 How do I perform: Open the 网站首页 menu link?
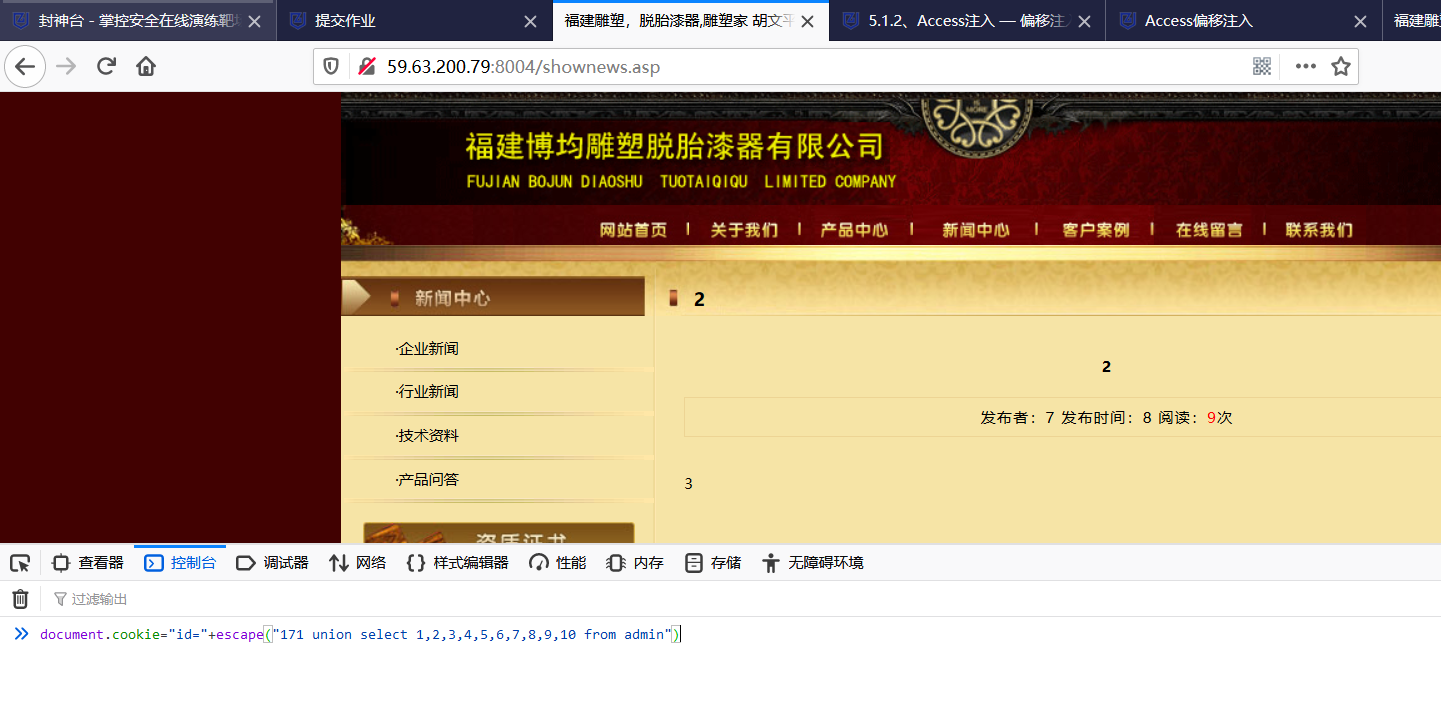point(633,230)
